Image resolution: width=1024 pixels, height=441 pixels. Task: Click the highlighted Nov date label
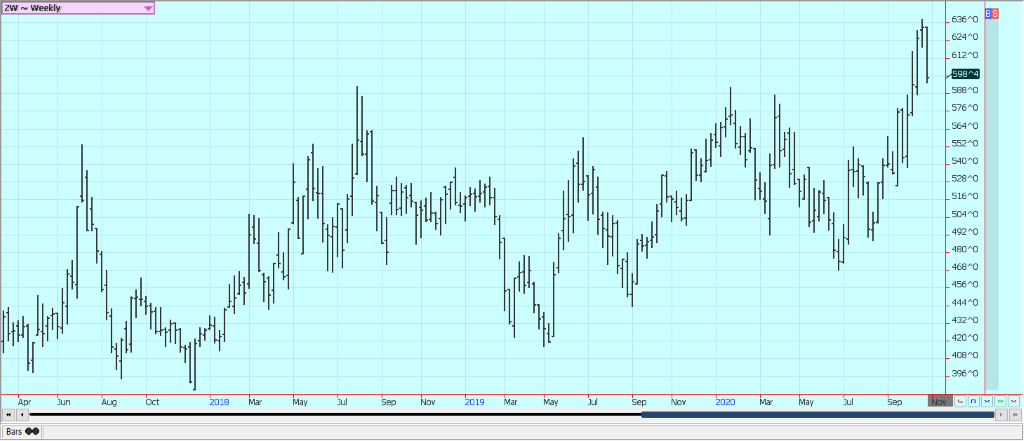pyautogui.click(x=939, y=402)
